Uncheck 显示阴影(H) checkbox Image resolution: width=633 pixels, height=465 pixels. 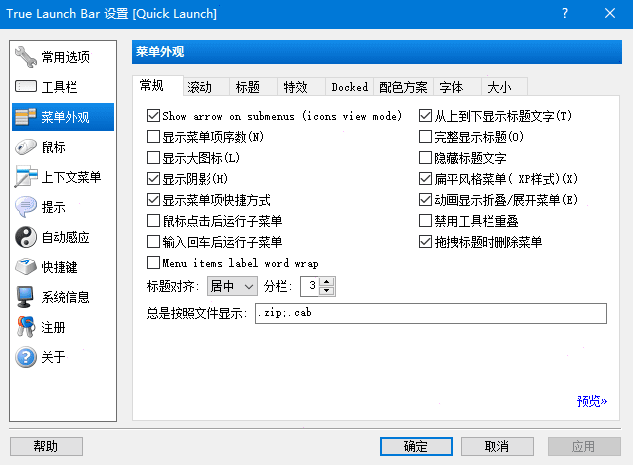click(x=153, y=179)
